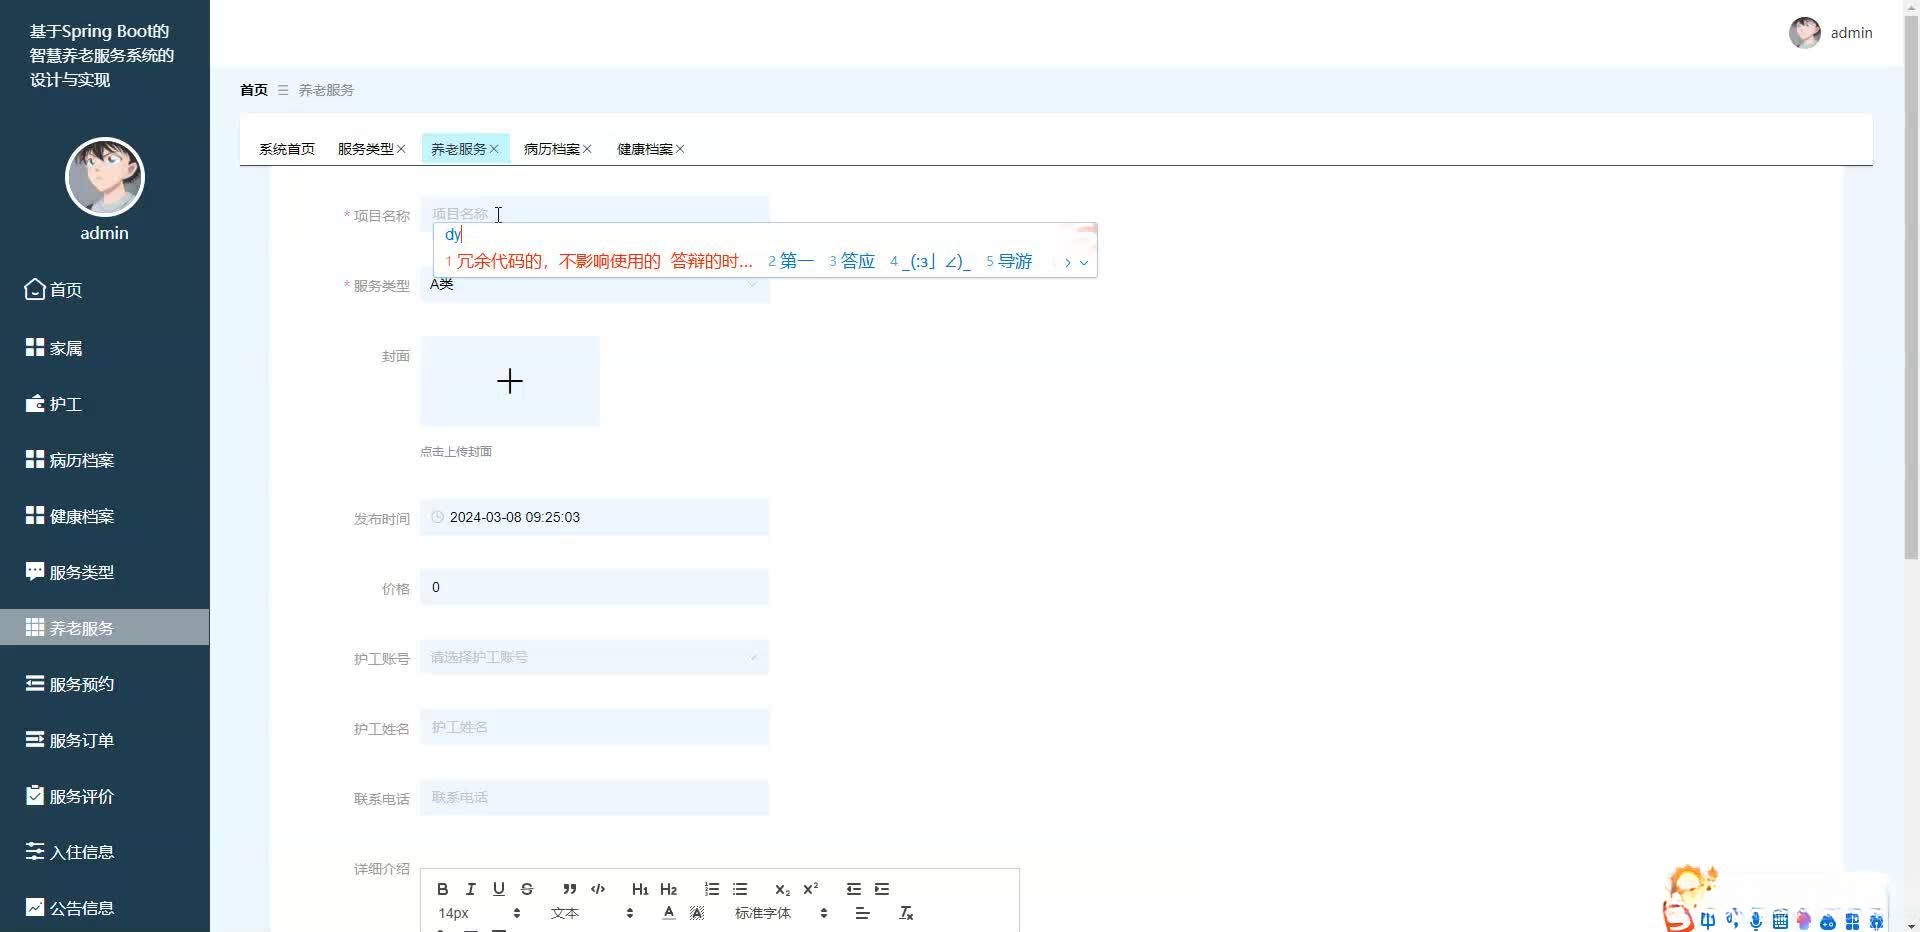Insert a code block in the editor
Screen dimensions: 1920x932
point(598,889)
